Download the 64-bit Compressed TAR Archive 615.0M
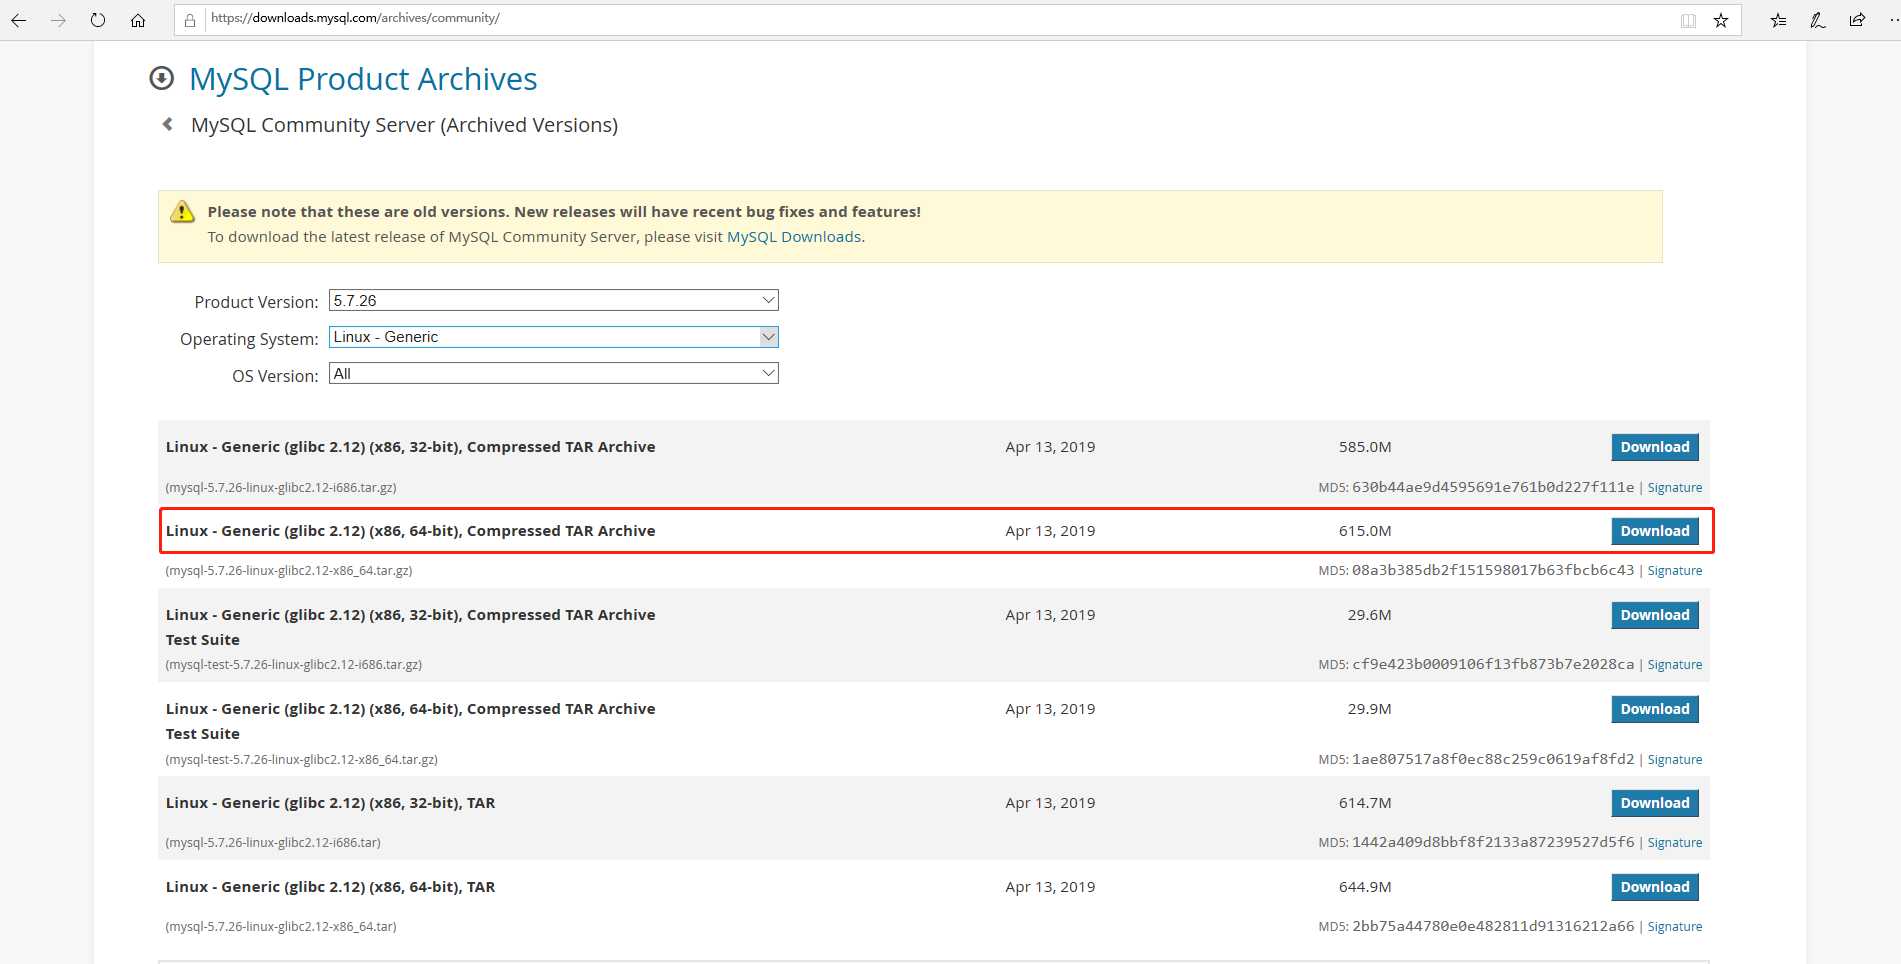The width and height of the screenshot is (1901, 964). point(1655,531)
